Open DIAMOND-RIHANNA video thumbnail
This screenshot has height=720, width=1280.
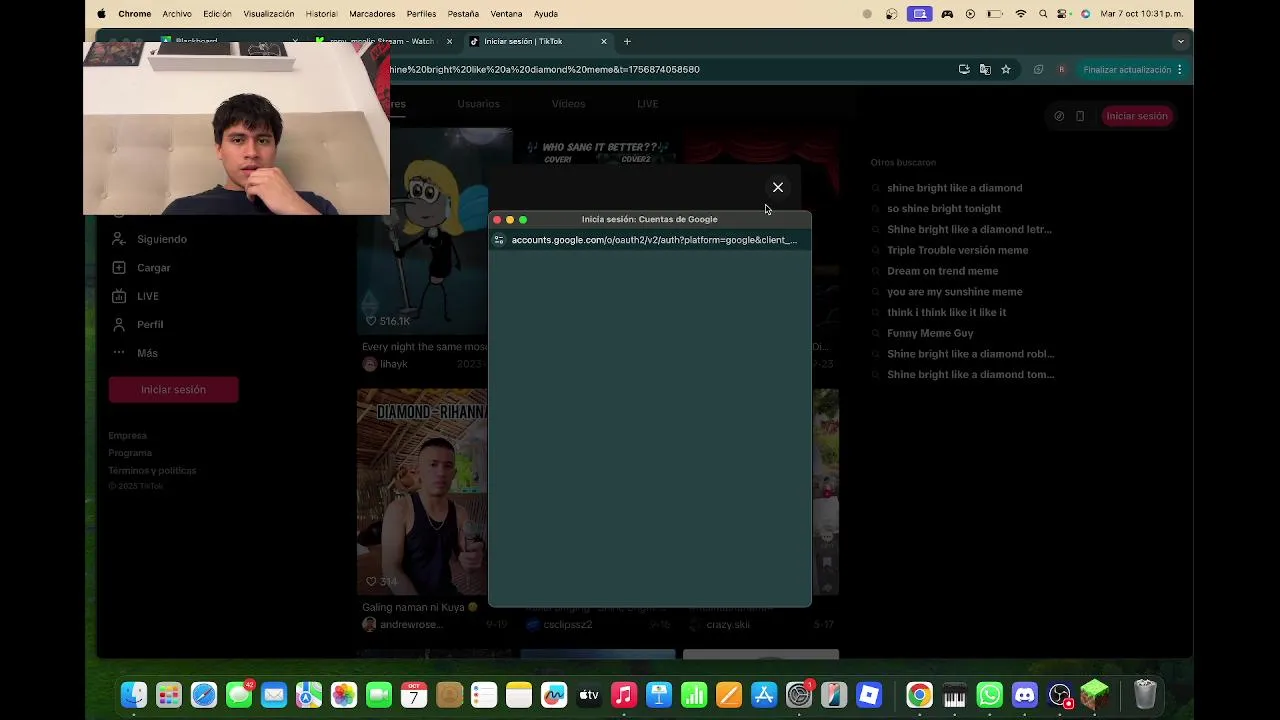coord(422,492)
